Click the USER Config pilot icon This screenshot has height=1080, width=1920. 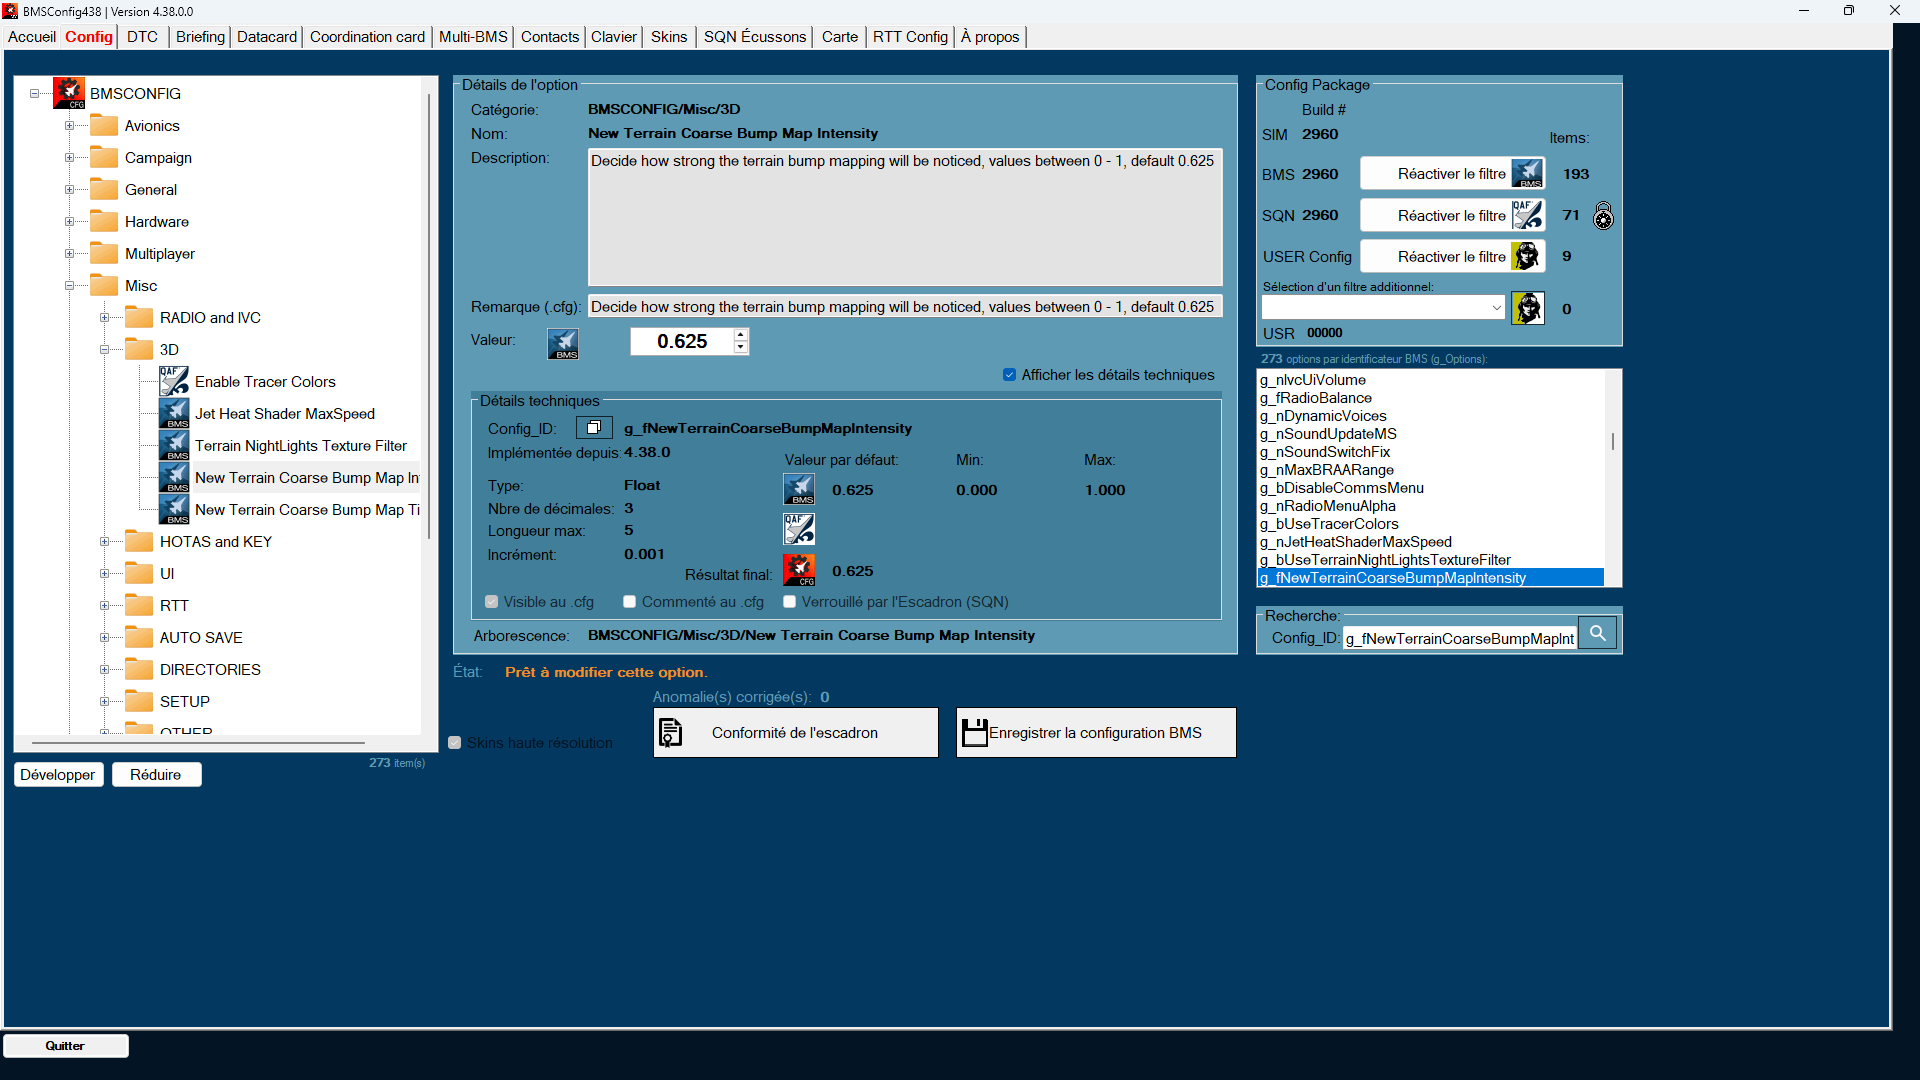tap(1527, 256)
